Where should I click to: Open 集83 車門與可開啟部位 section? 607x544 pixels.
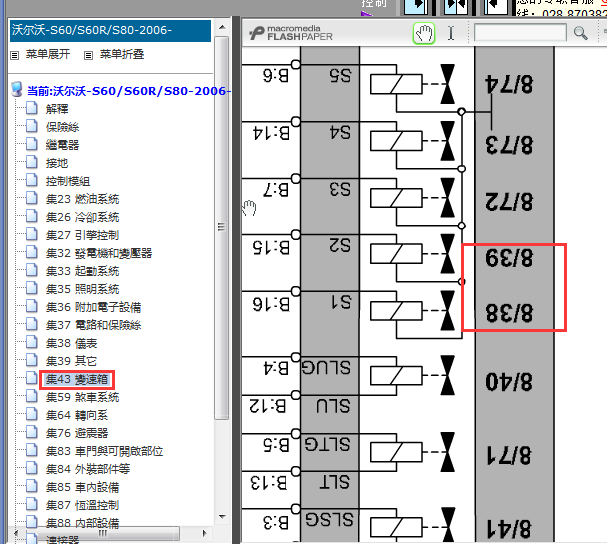coord(105,451)
